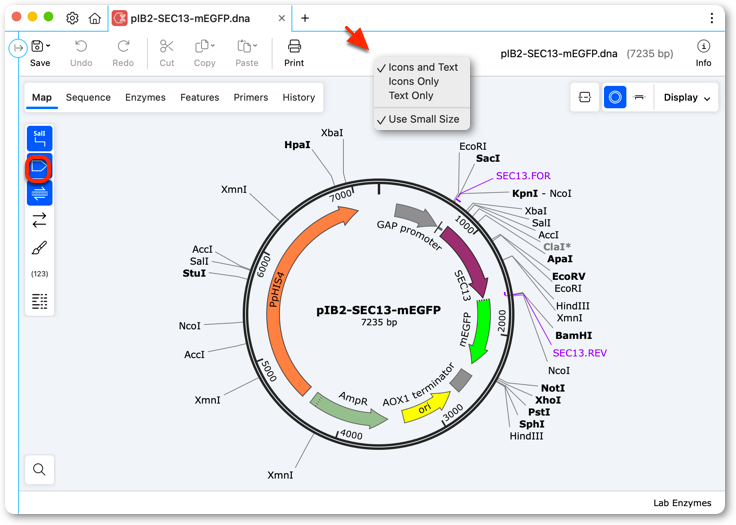The width and height of the screenshot is (736, 525).
Task: Click the ApaI enzyme site label
Action: [x=560, y=259]
